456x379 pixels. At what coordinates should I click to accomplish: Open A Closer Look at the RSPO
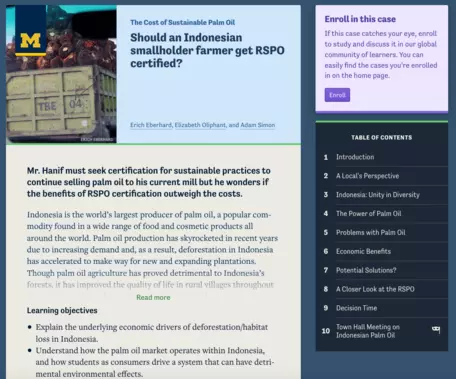pos(382,289)
